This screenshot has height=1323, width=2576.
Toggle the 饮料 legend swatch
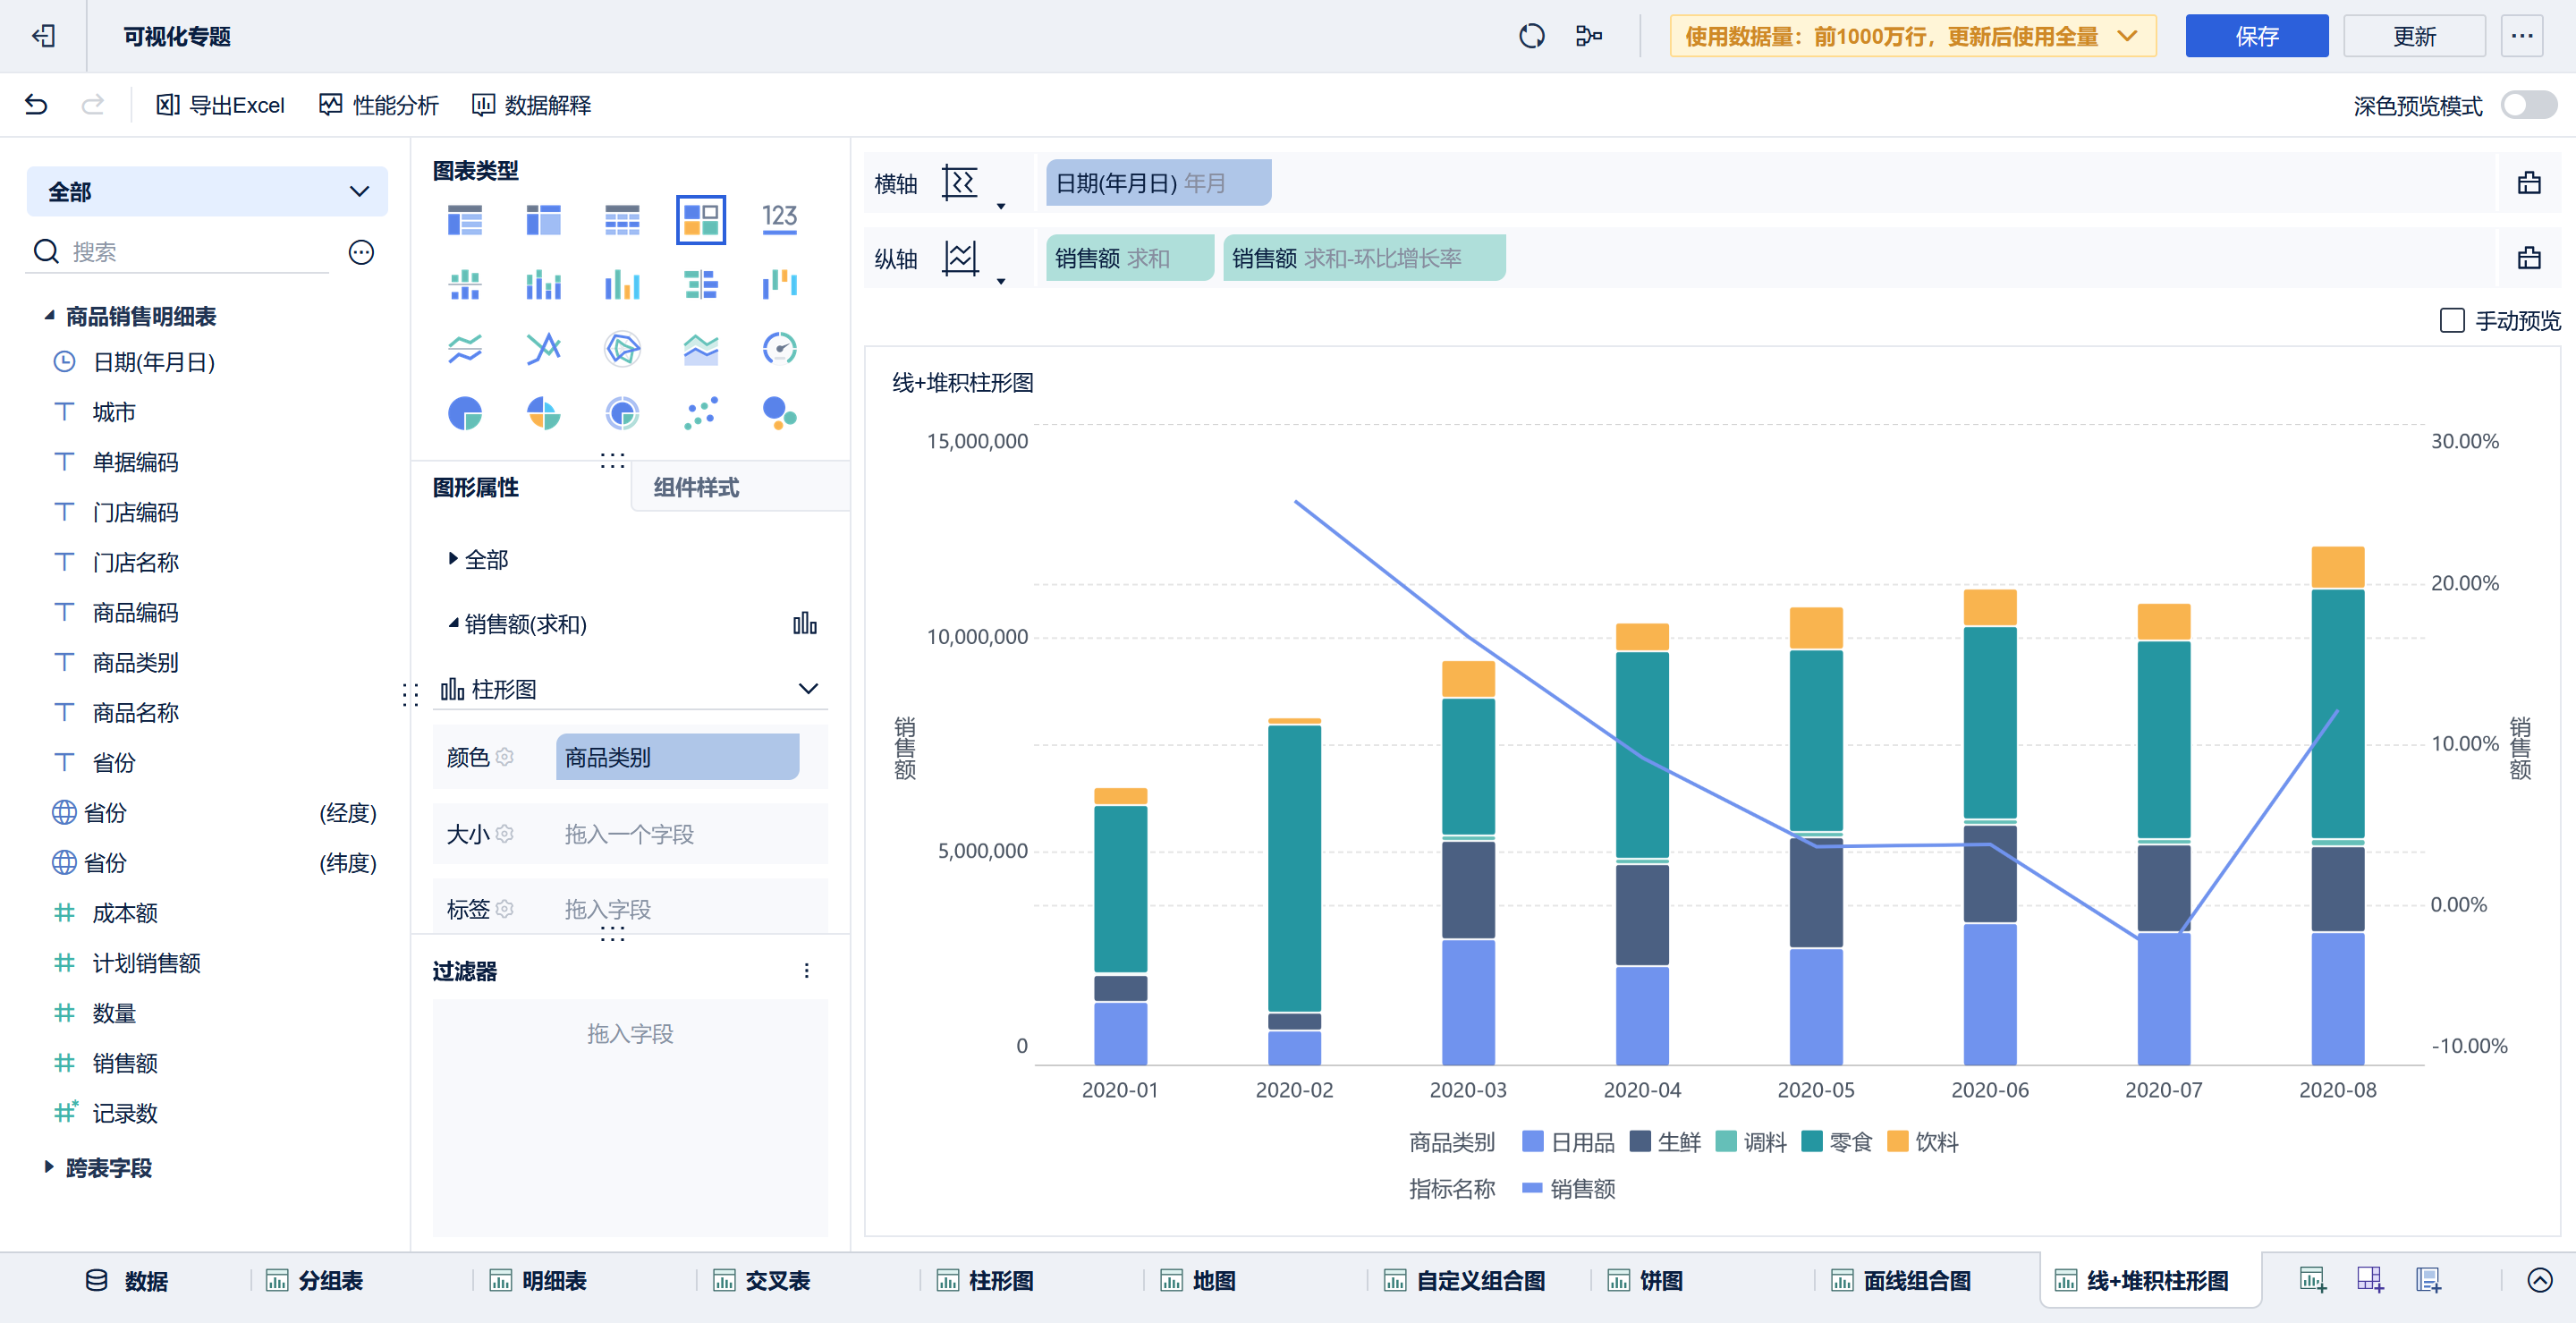pos(1897,1142)
